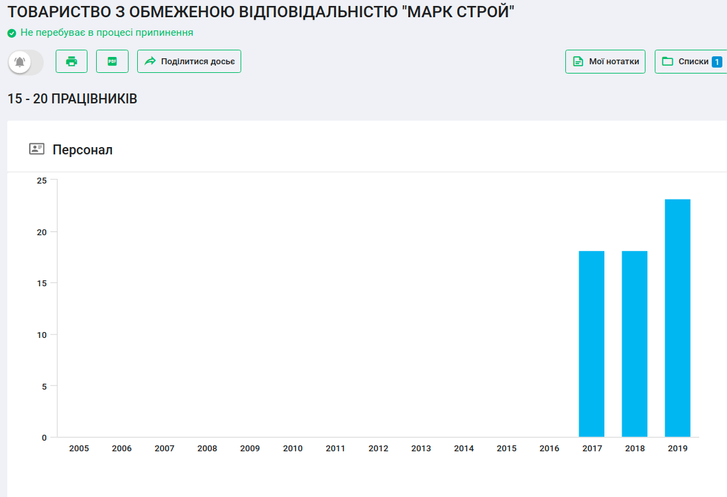Click the 25 value on y-axis
This screenshot has width=727, height=497.
click(42, 181)
